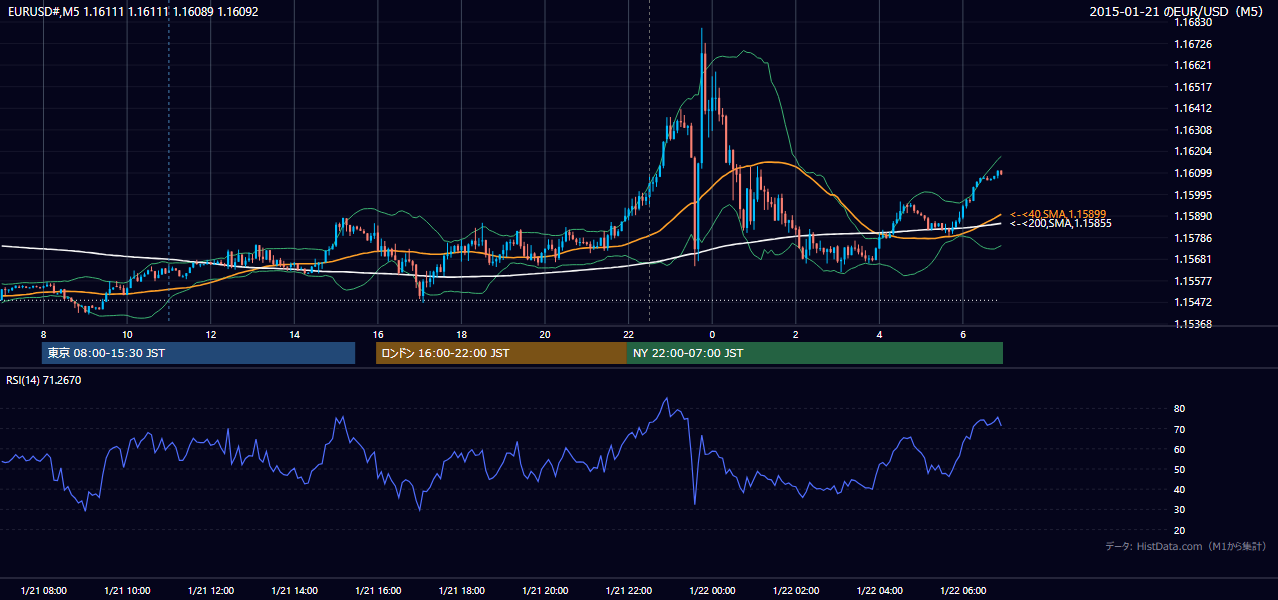Click price axis label 1.16308
1278x600 pixels.
1193,130
